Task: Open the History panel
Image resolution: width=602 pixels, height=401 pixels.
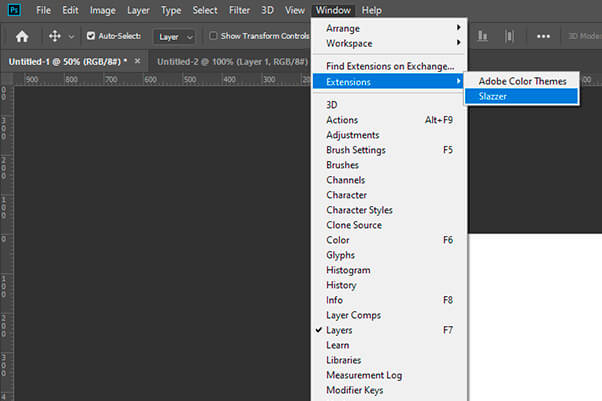Action: [389, 285]
